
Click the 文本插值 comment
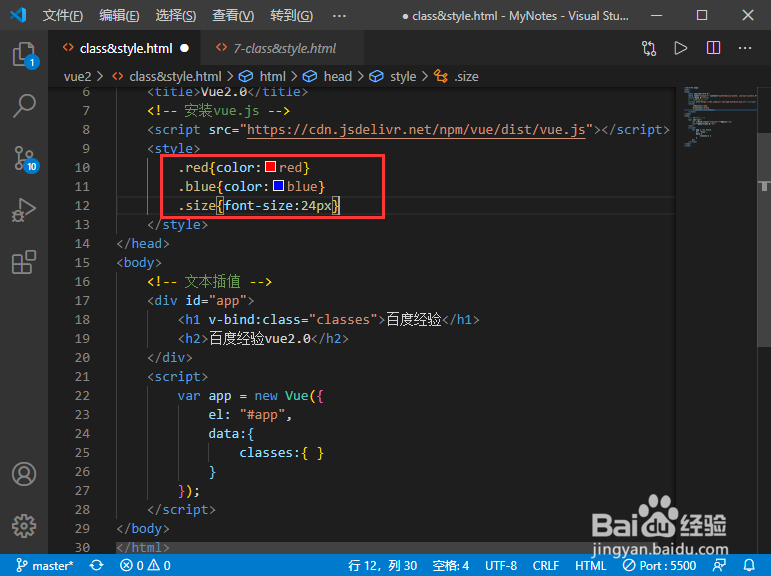209,281
